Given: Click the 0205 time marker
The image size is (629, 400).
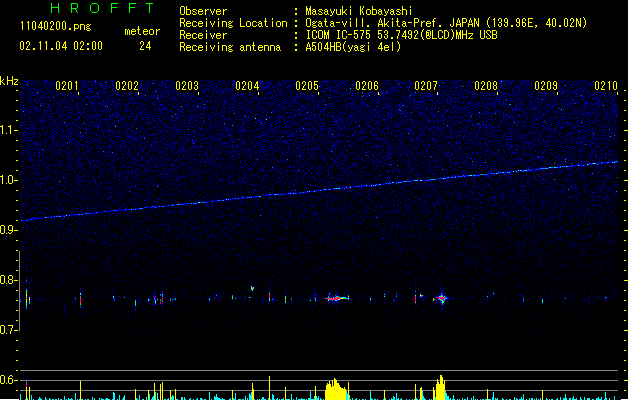Looking at the screenshot, I should (x=307, y=86).
